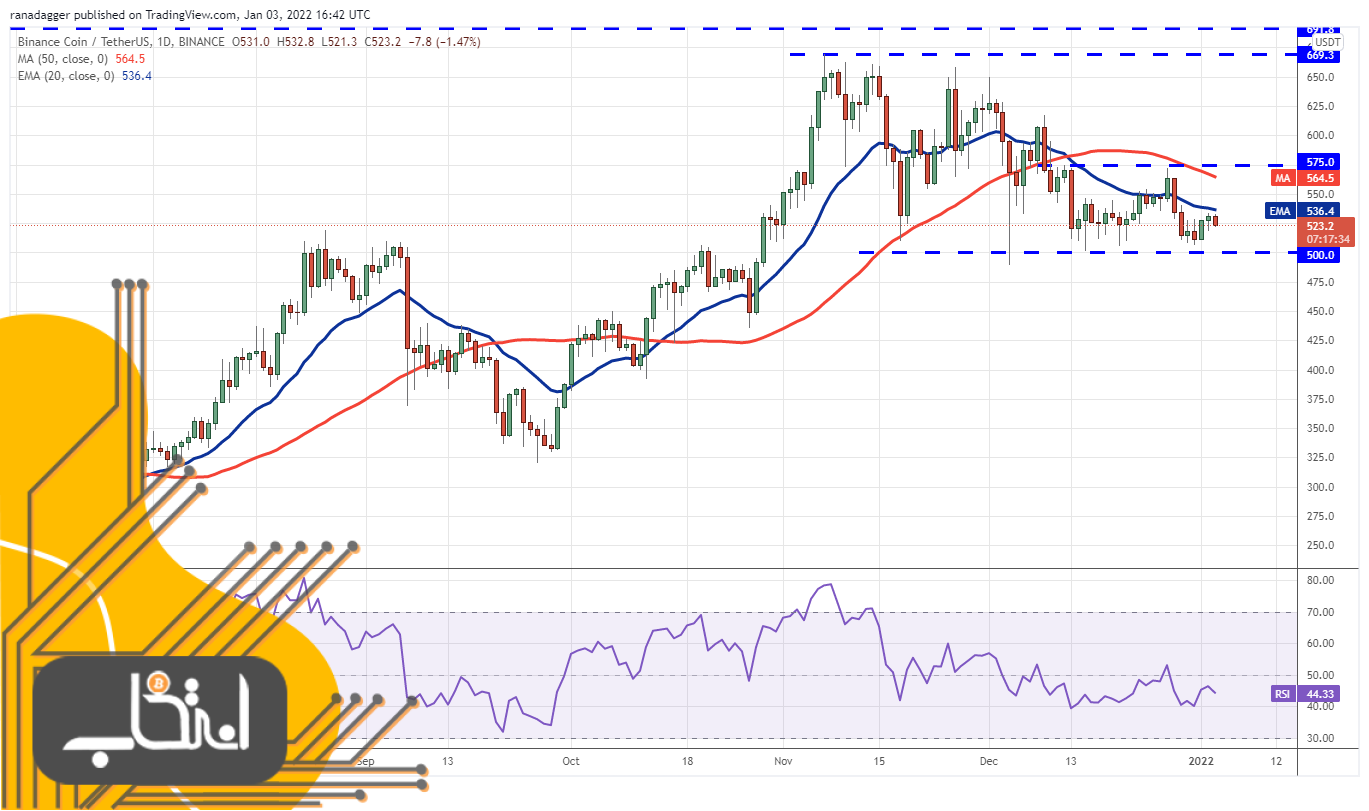Click the 2022 date axis label
The height and width of the screenshot is (811, 1369).
1203,761
